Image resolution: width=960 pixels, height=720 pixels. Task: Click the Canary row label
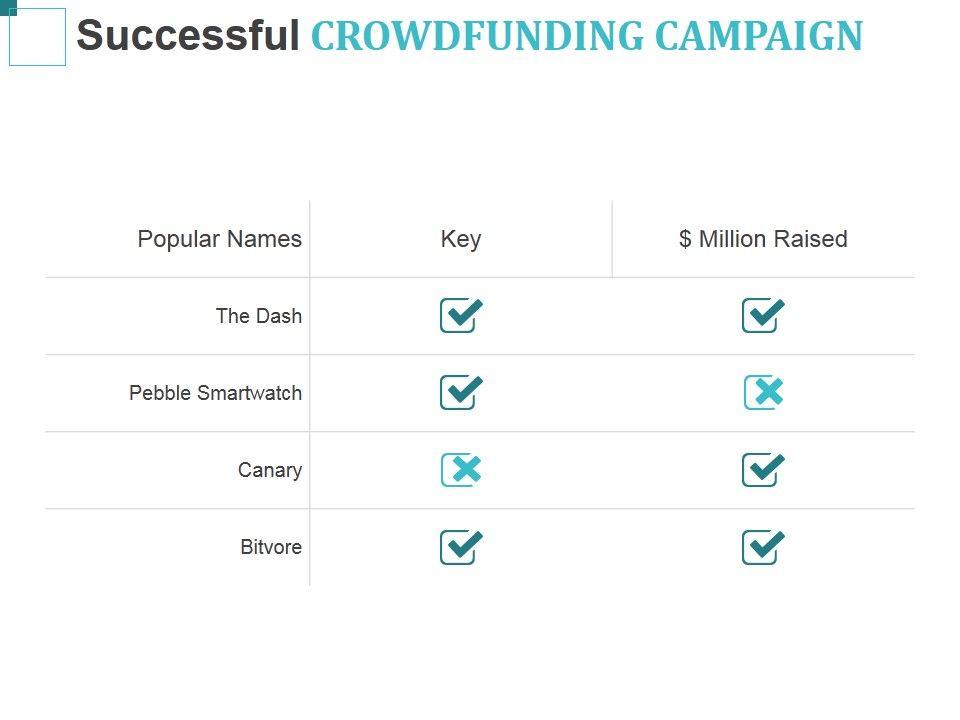coord(270,470)
